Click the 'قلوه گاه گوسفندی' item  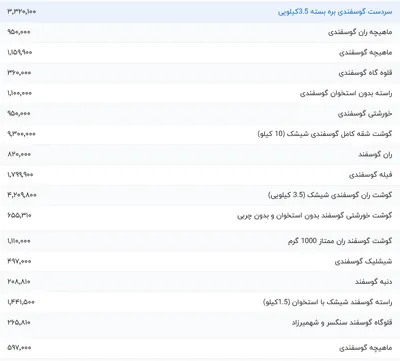pos(365,73)
